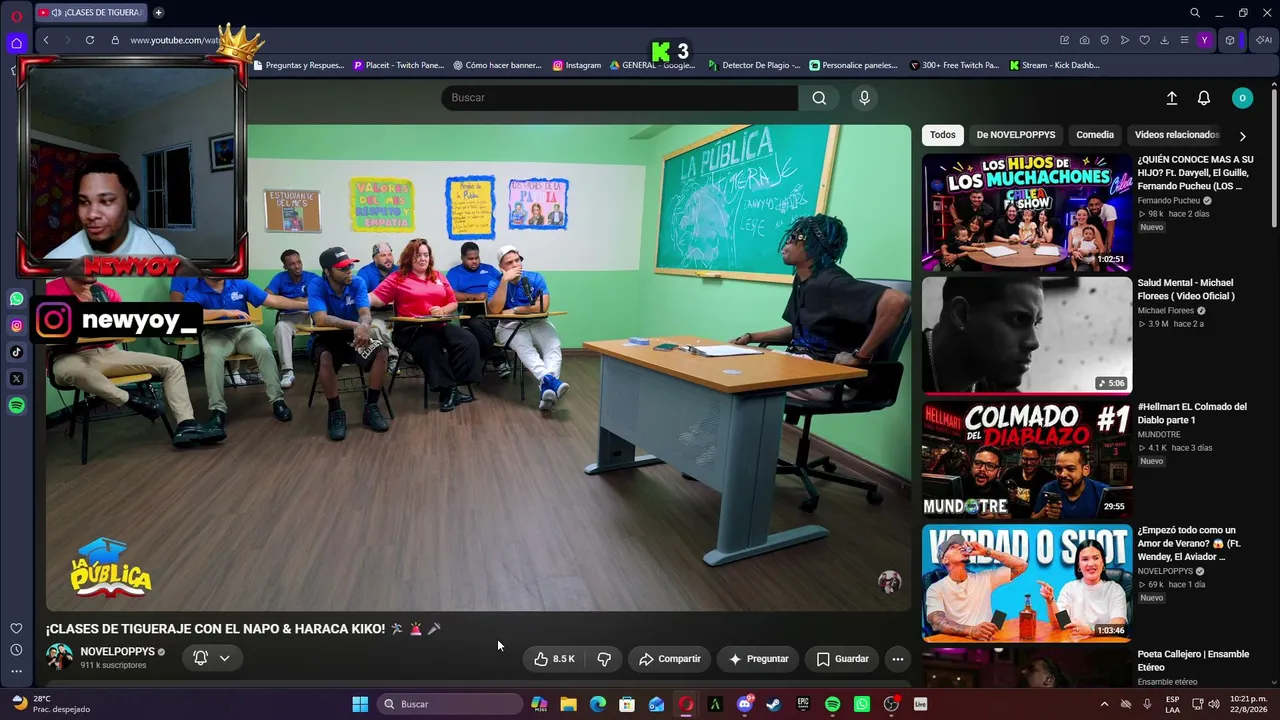Open File Explorer from the taskbar
The width and height of the screenshot is (1280, 720).
point(569,704)
